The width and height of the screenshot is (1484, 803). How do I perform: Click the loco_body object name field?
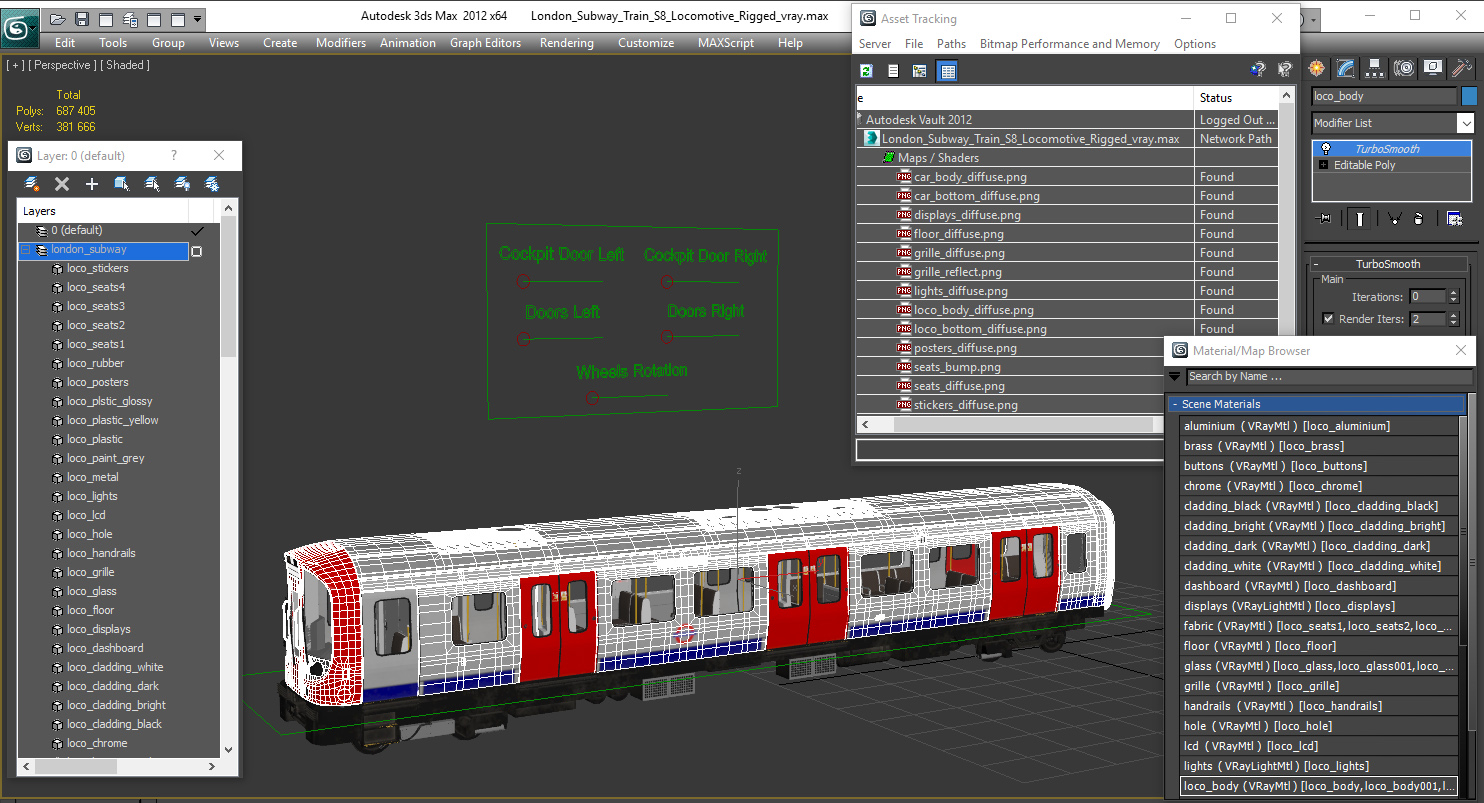(1384, 96)
